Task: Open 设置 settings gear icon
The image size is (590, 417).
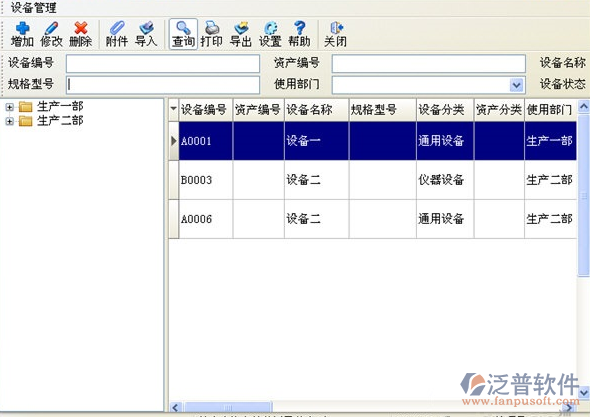Action: (270, 28)
